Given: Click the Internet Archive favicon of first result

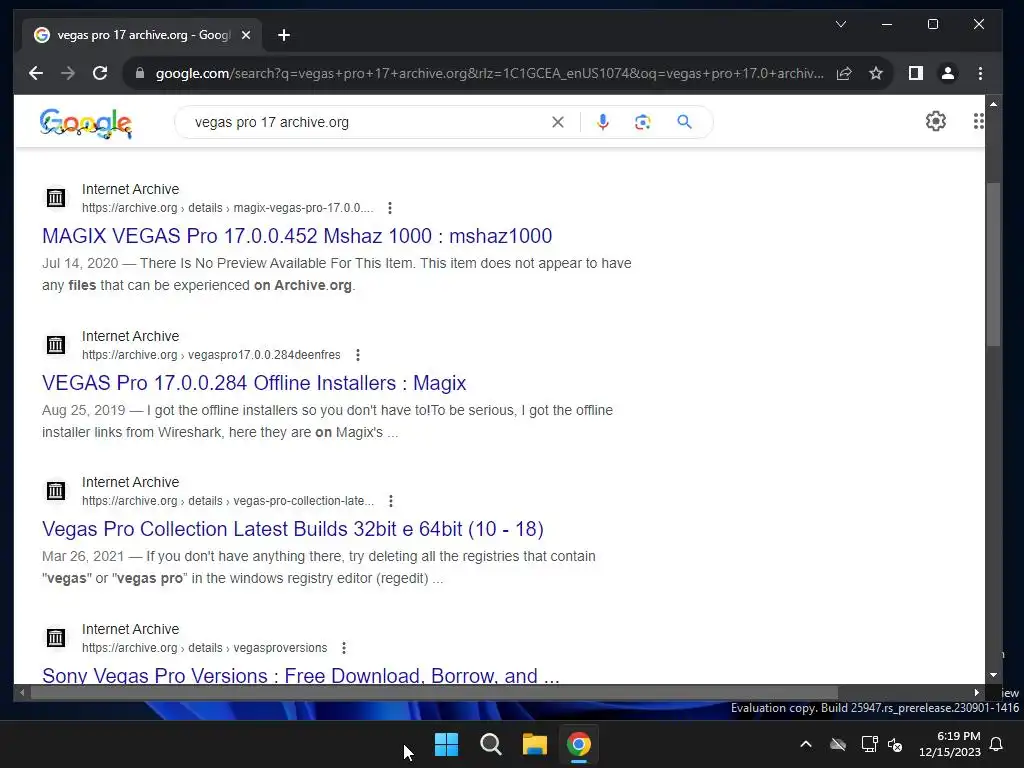Looking at the screenshot, I should tap(56, 198).
